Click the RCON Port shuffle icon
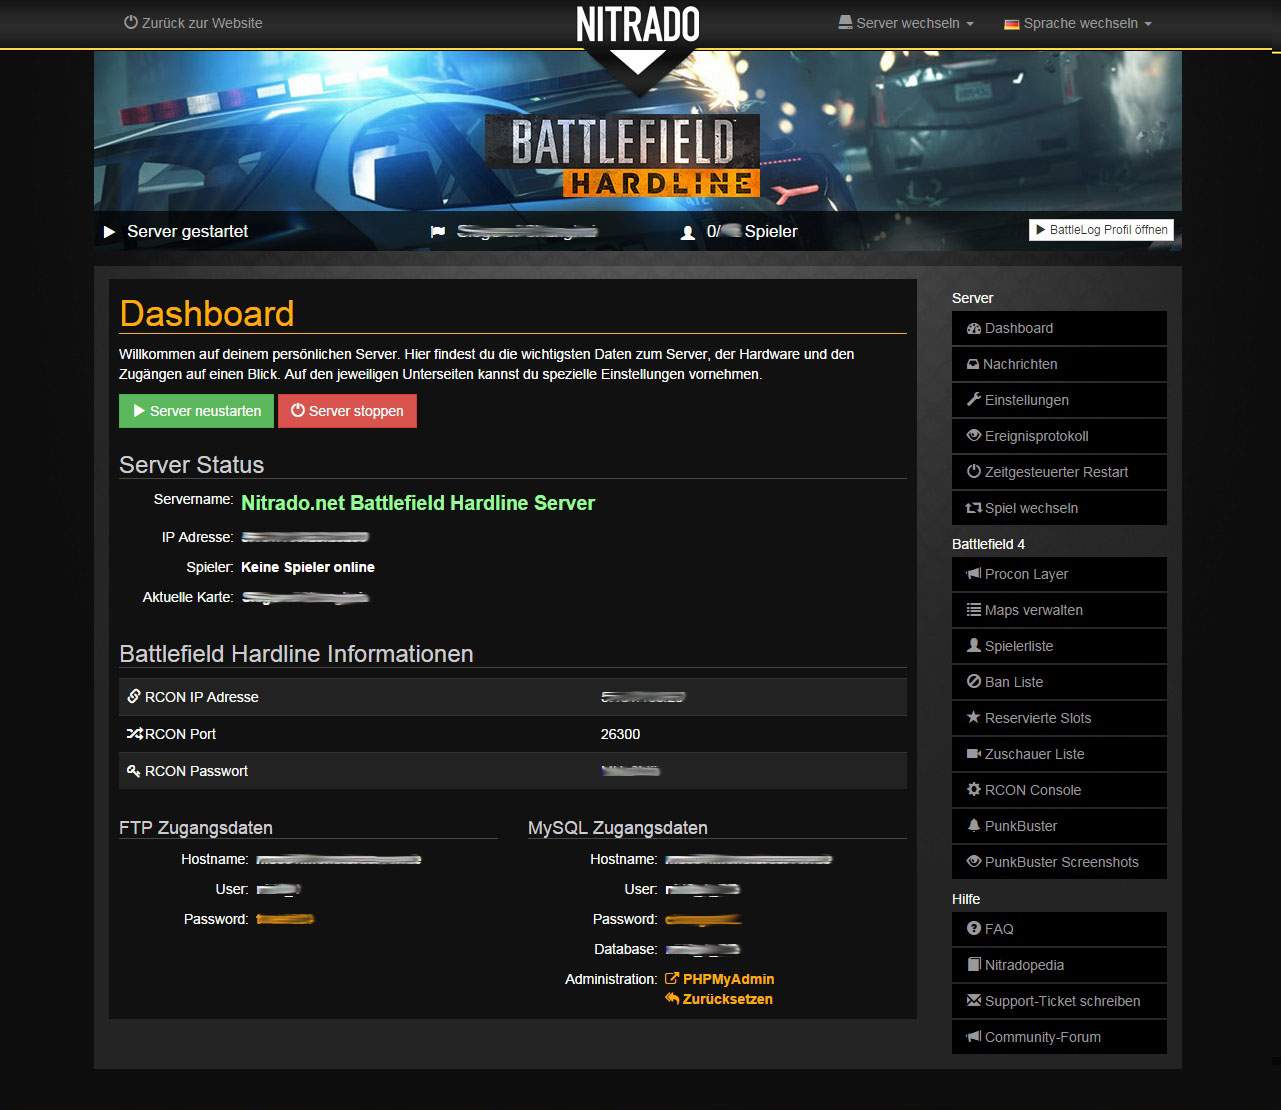This screenshot has height=1110, width=1281. click(135, 733)
